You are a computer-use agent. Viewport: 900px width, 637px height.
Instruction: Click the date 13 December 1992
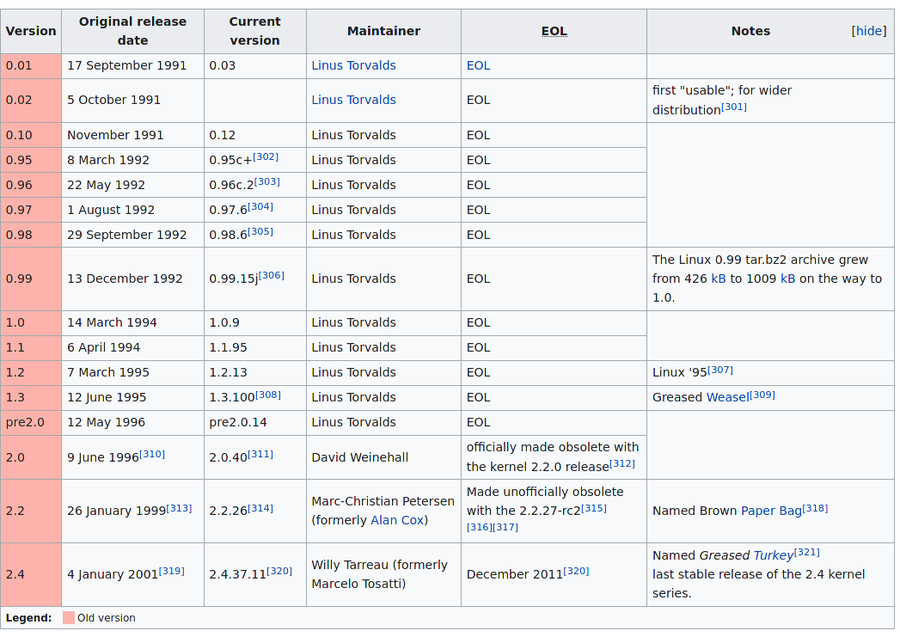coord(125,279)
